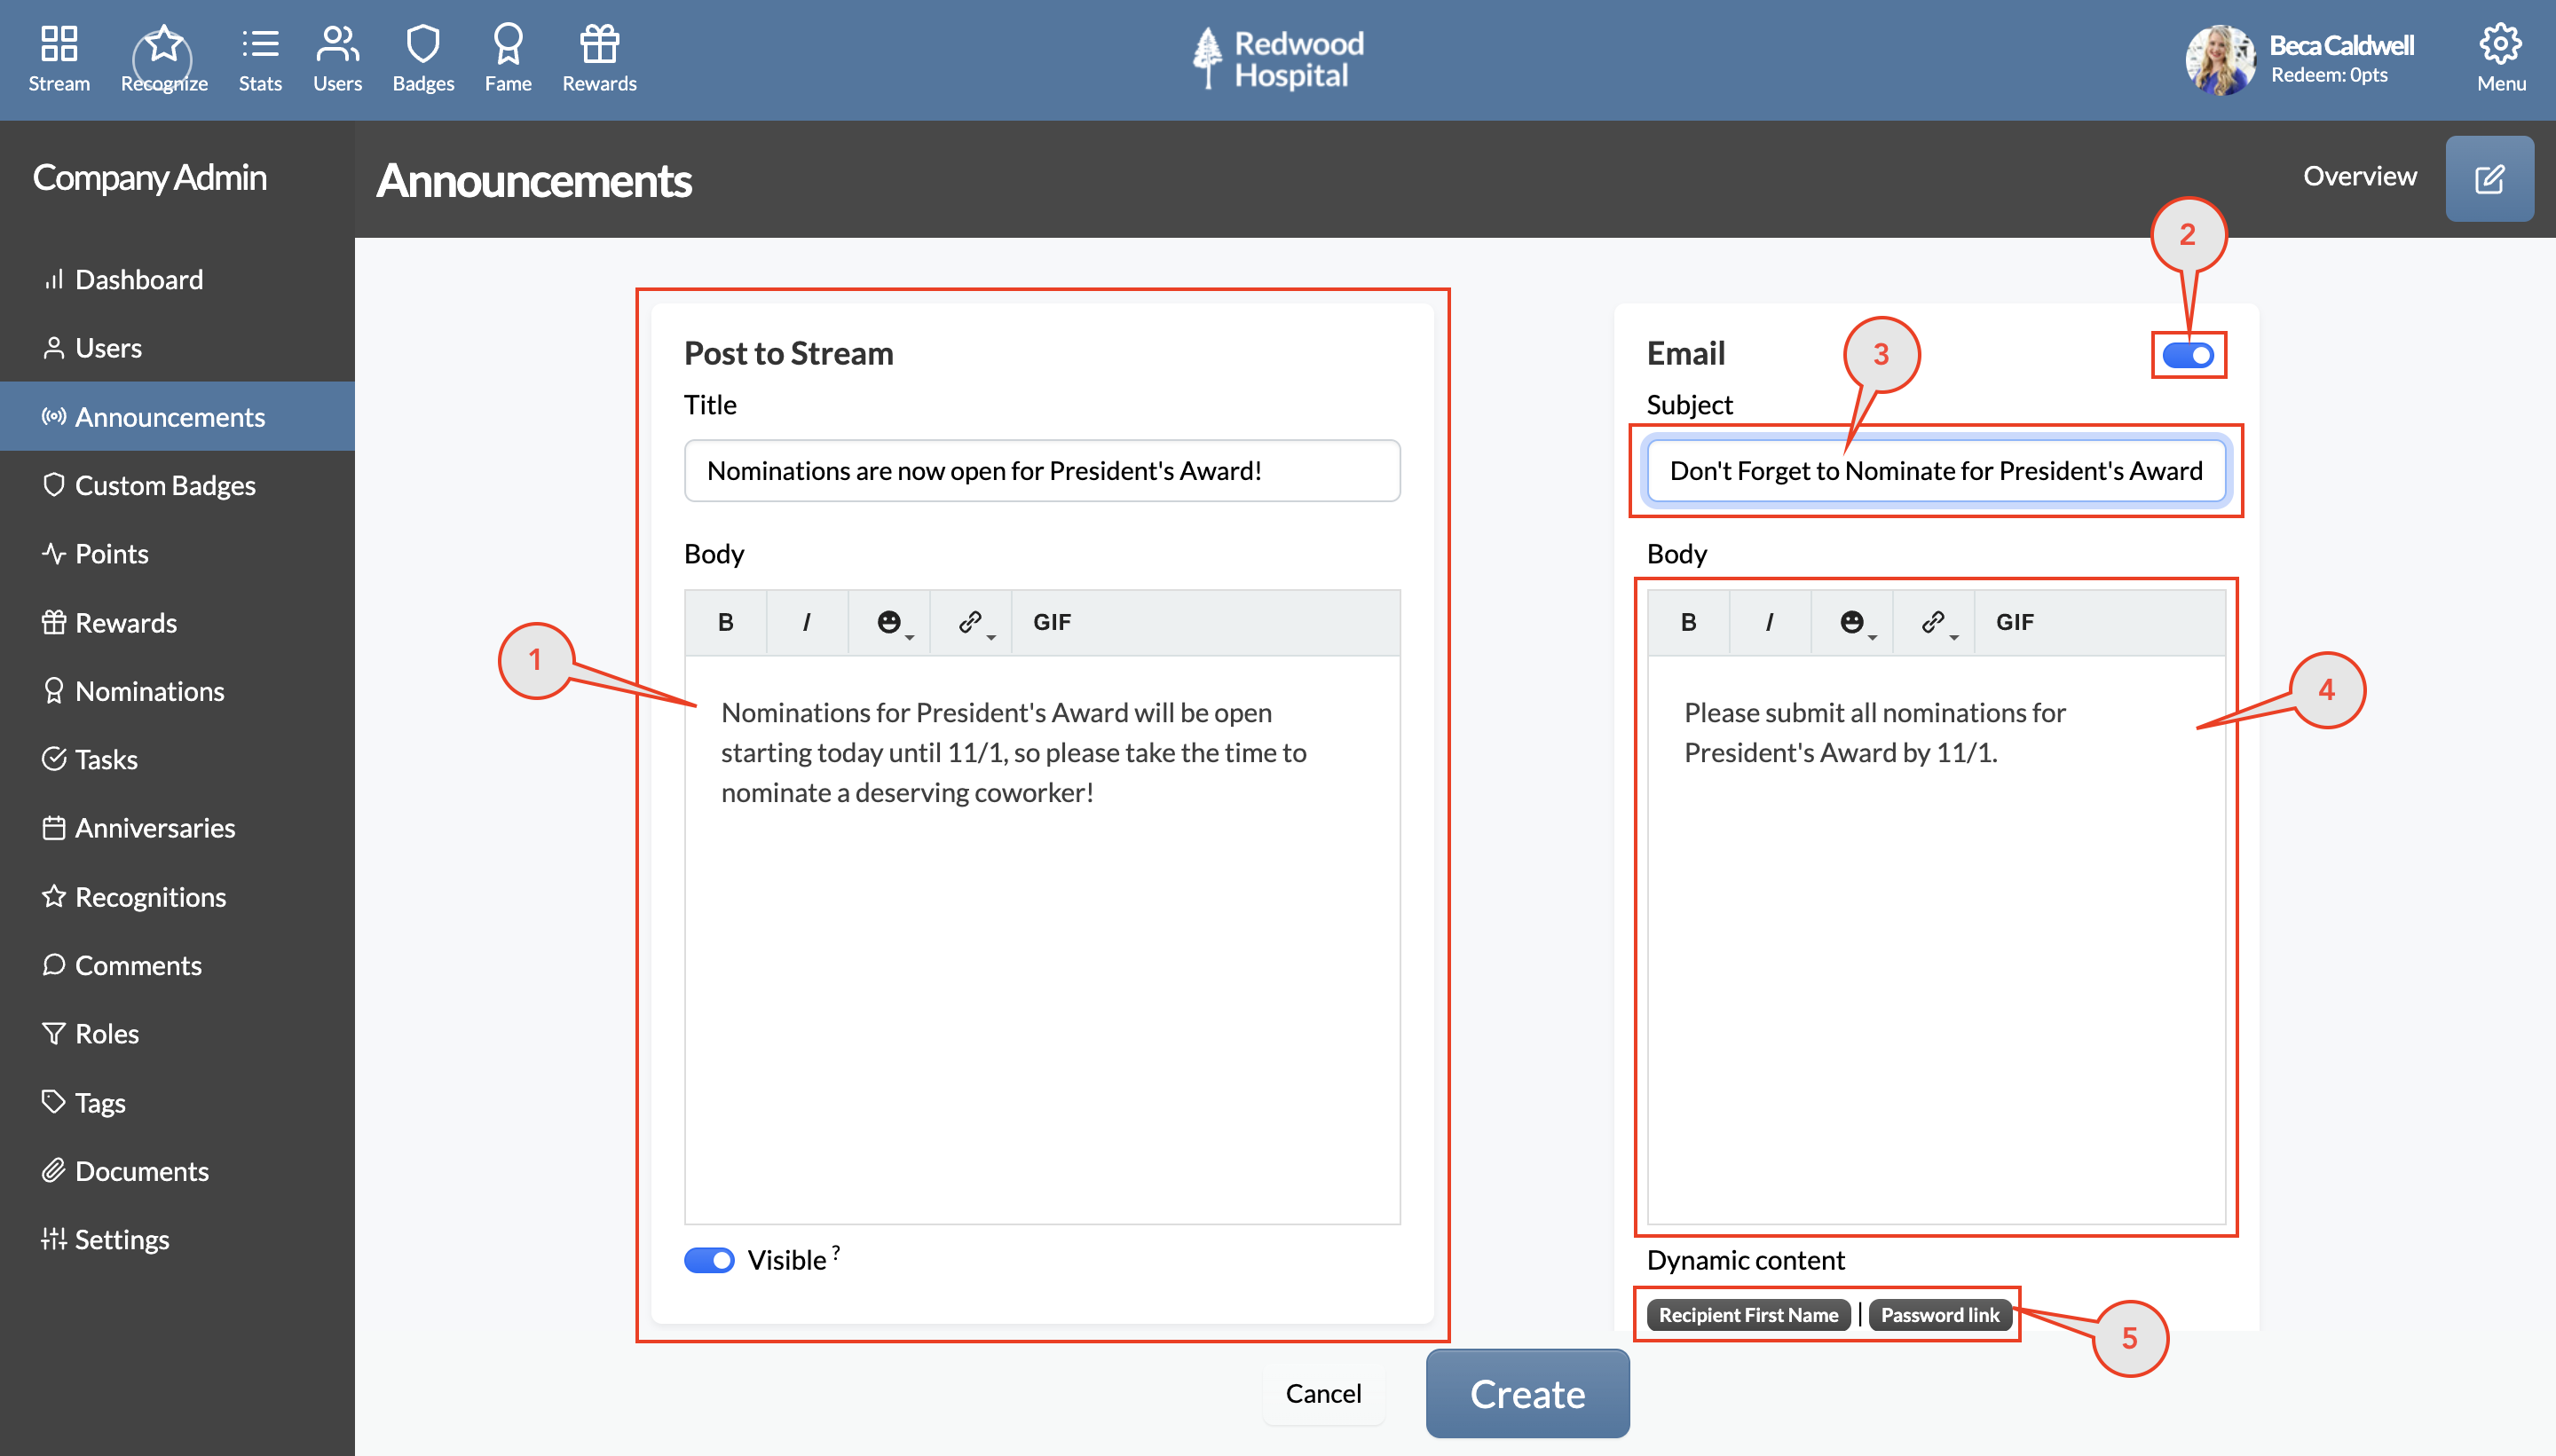Open the Custom Badges sidebar section
Image resolution: width=2556 pixels, height=1456 pixels.
point(165,485)
